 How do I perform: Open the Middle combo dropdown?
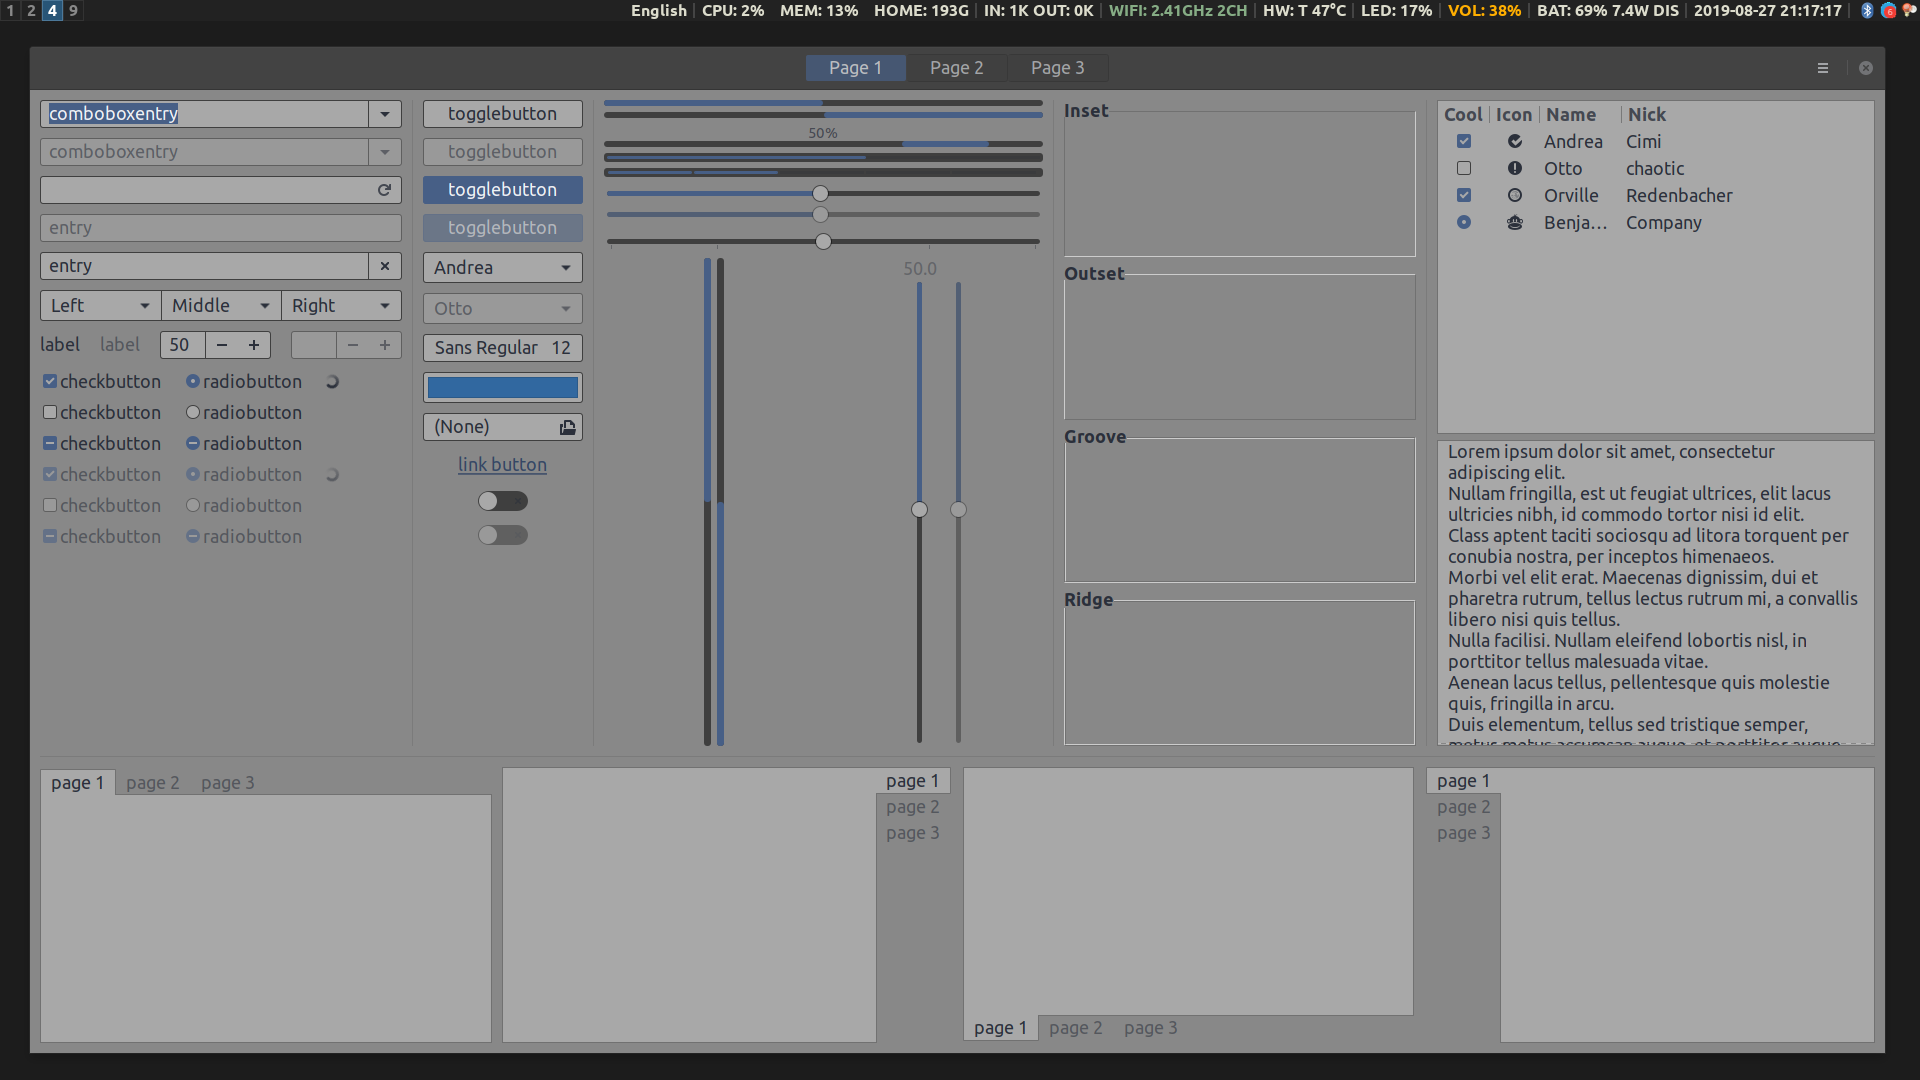click(x=221, y=306)
